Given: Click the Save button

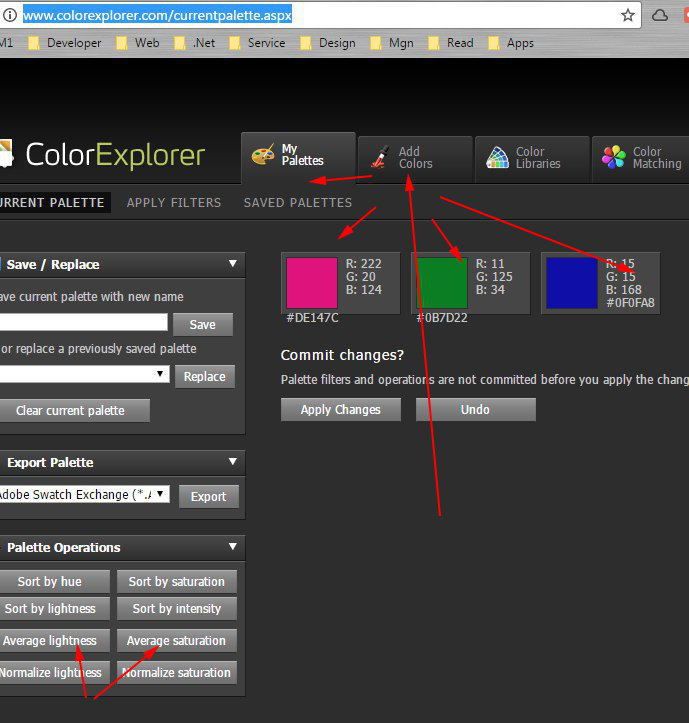Looking at the screenshot, I should pyautogui.click(x=203, y=325).
